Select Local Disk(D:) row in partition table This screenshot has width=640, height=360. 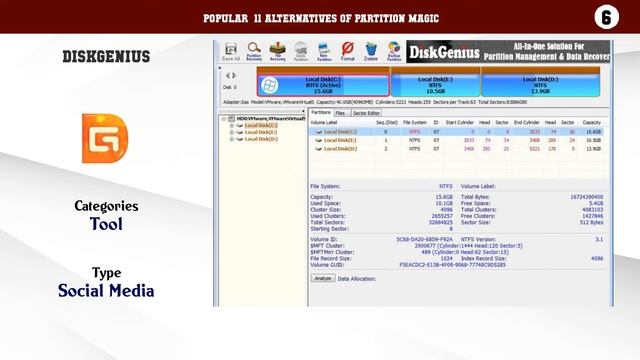(456, 149)
